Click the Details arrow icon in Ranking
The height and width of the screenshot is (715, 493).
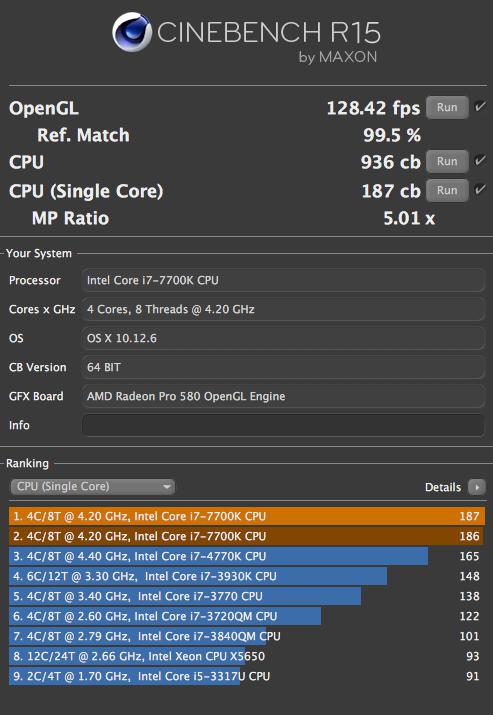pyautogui.click(x=477, y=487)
